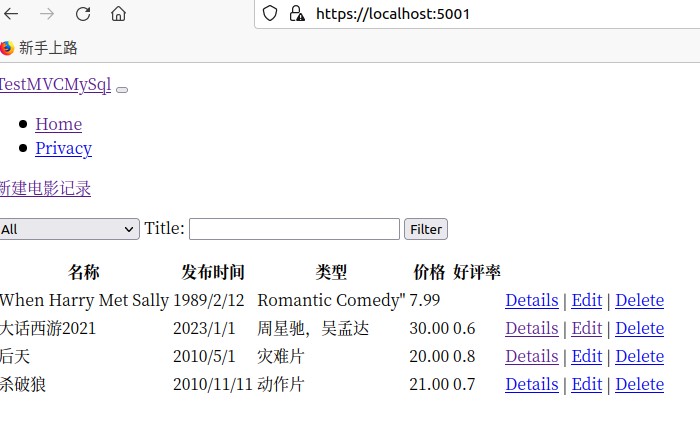700x422 pixels.
Task: Select the 0.6 rating cell
Action: pyautogui.click(x=464, y=328)
